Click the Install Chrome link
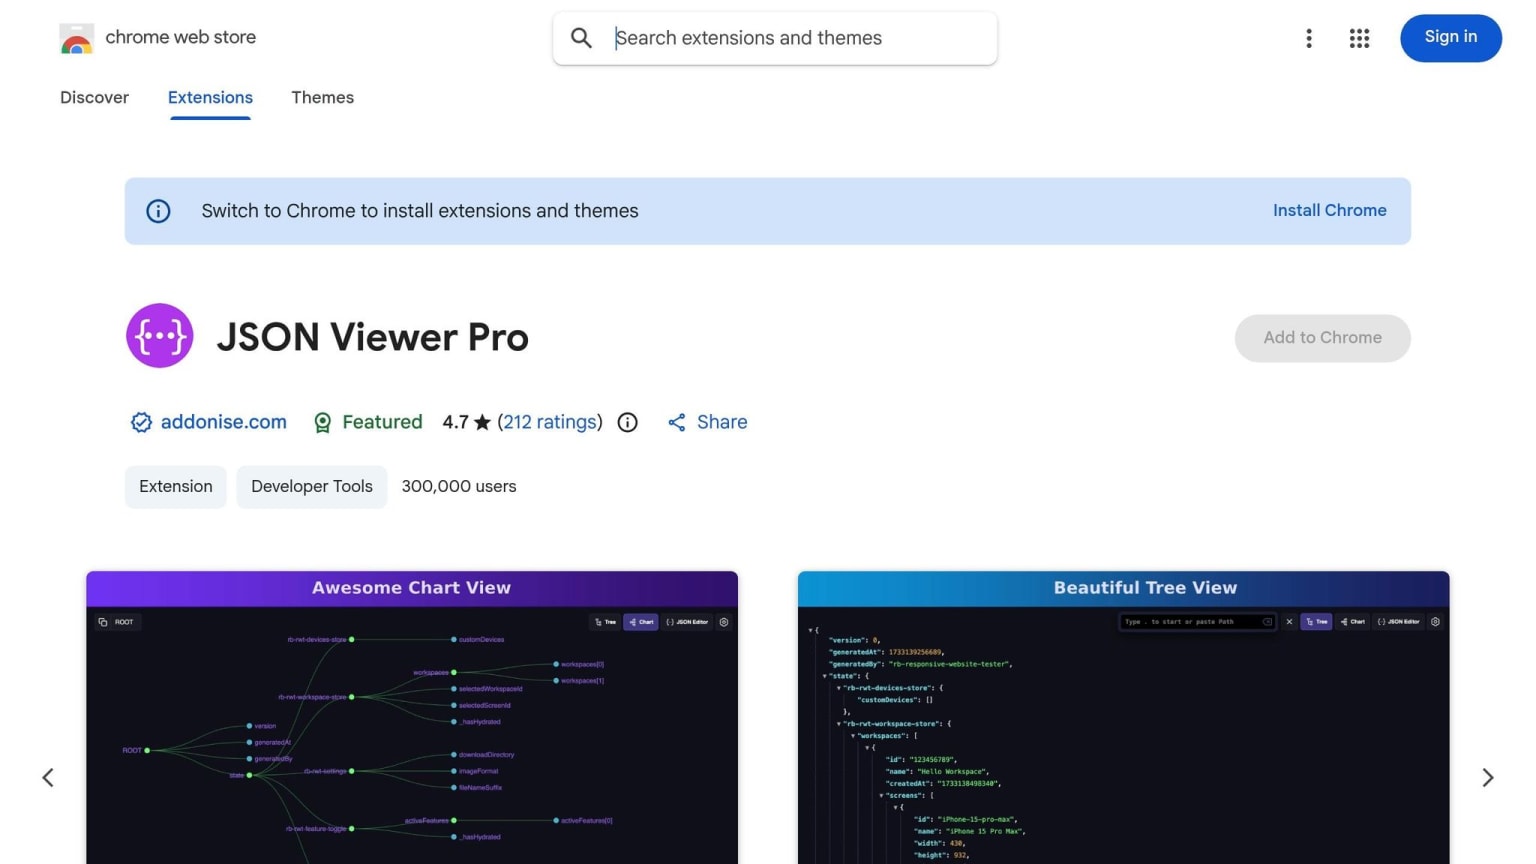Viewport: 1536px width, 864px height. (1329, 210)
